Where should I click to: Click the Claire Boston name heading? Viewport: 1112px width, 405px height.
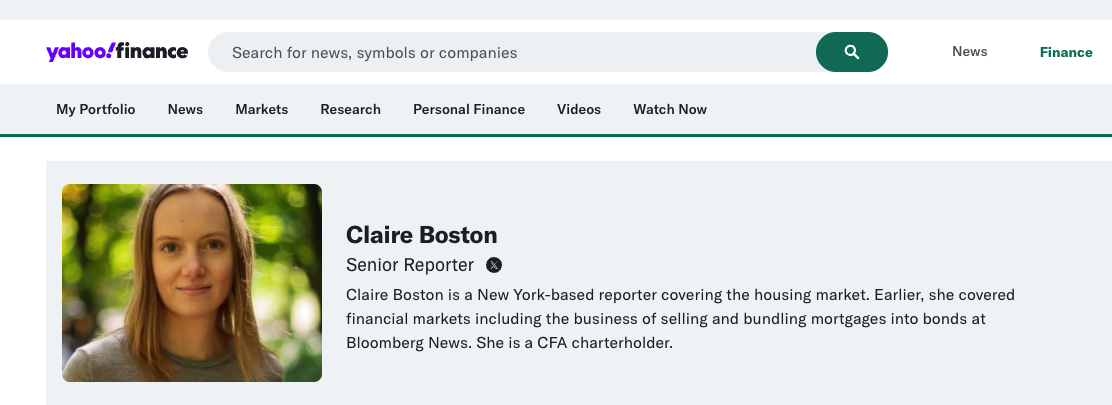click(x=421, y=235)
